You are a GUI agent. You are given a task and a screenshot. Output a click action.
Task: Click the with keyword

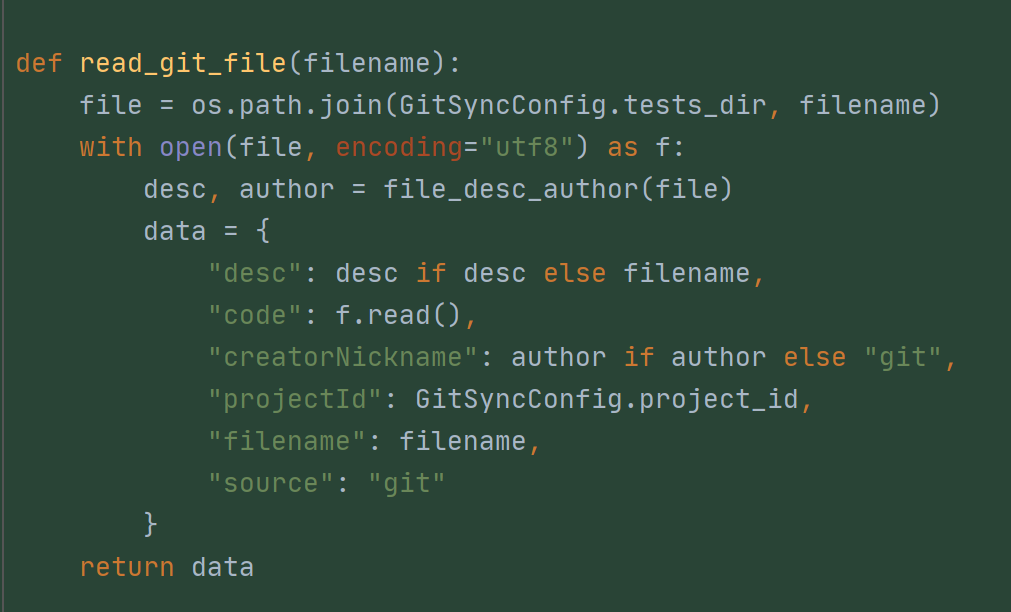tap(111, 148)
